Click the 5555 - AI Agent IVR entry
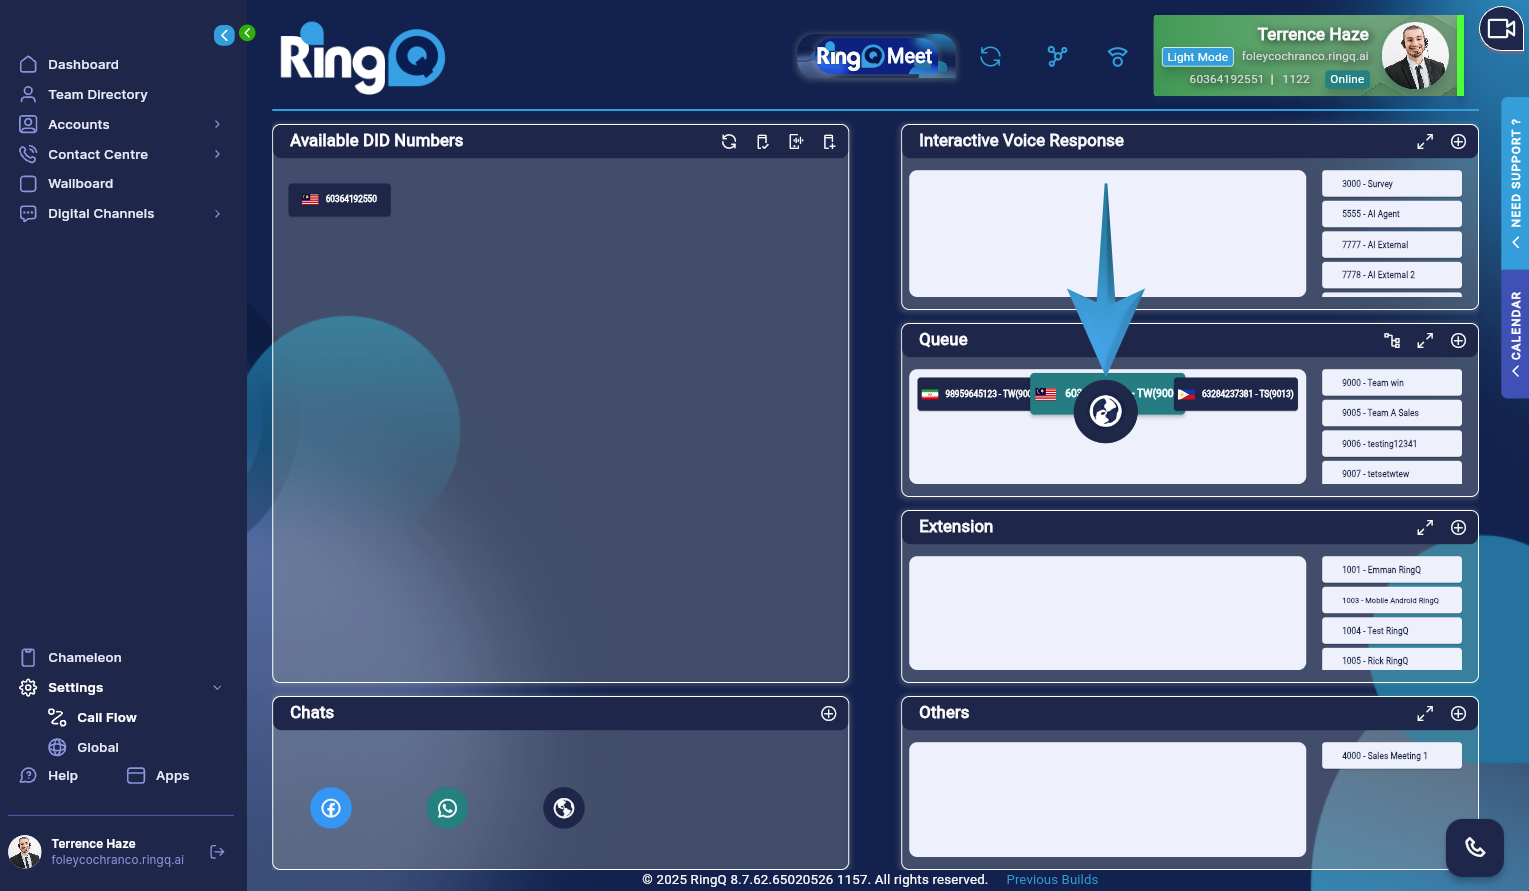 [x=1391, y=213]
